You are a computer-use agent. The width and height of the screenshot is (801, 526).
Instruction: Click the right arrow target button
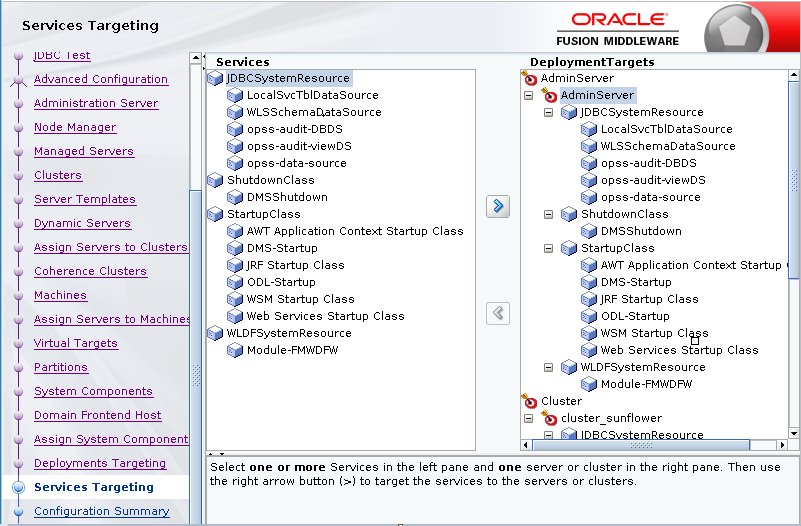[497, 206]
